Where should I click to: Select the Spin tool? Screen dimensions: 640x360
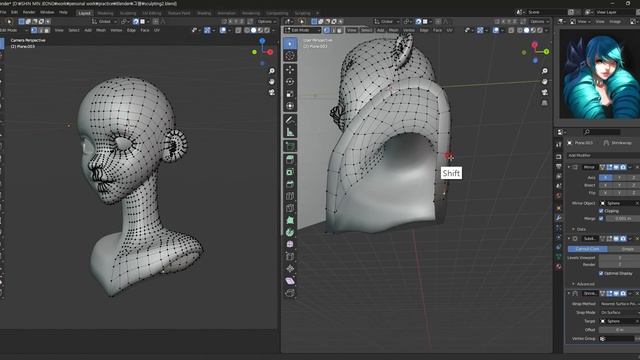(x=290, y=232)
